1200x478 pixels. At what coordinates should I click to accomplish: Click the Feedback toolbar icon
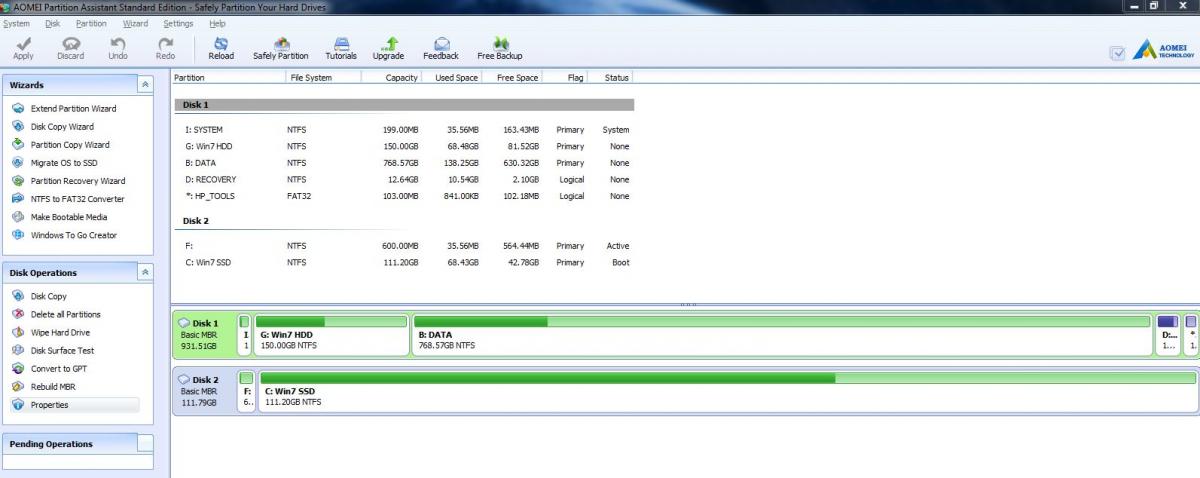pyautogui.click(x=441, y=48)
